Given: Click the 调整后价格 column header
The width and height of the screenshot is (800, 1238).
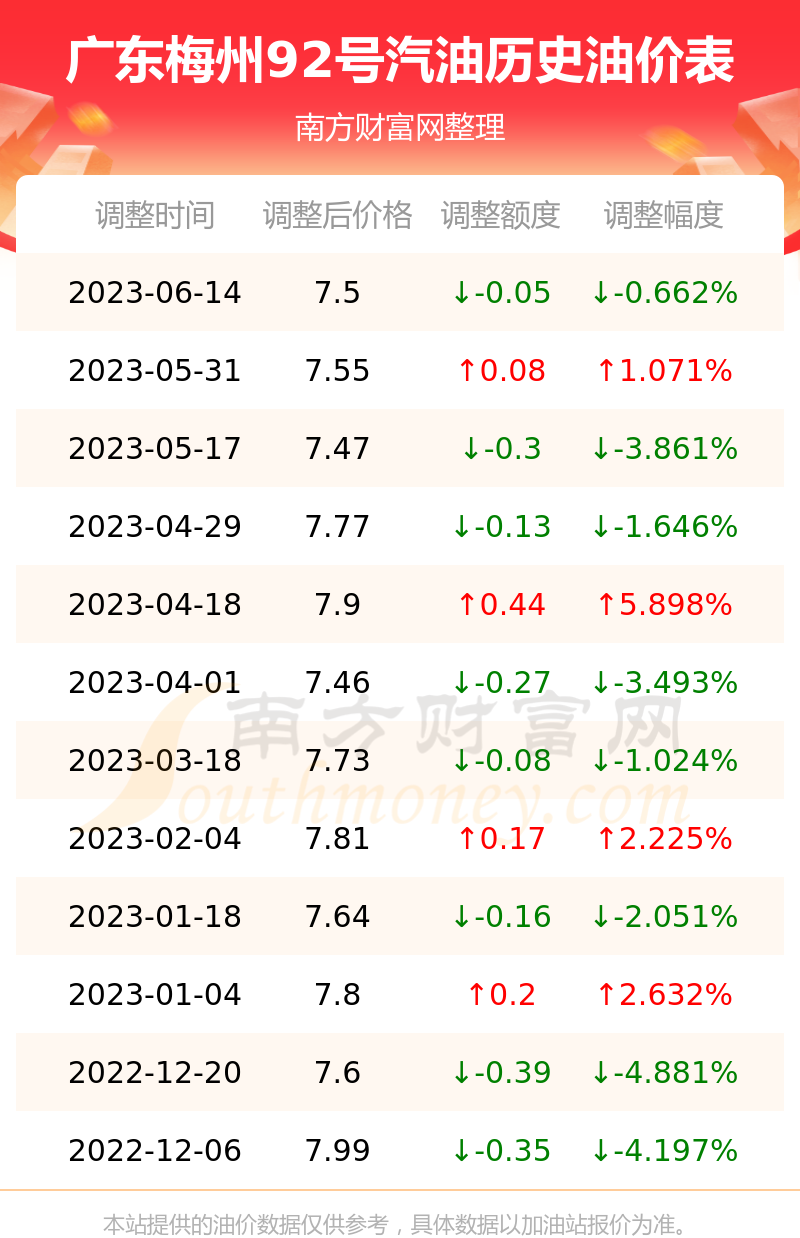Looking at the screenshot, I should 338,215.
